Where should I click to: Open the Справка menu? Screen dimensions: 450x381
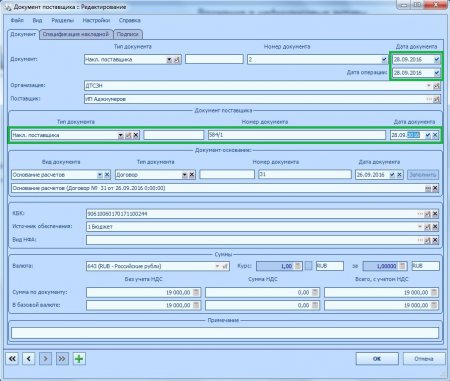(130, 20)
